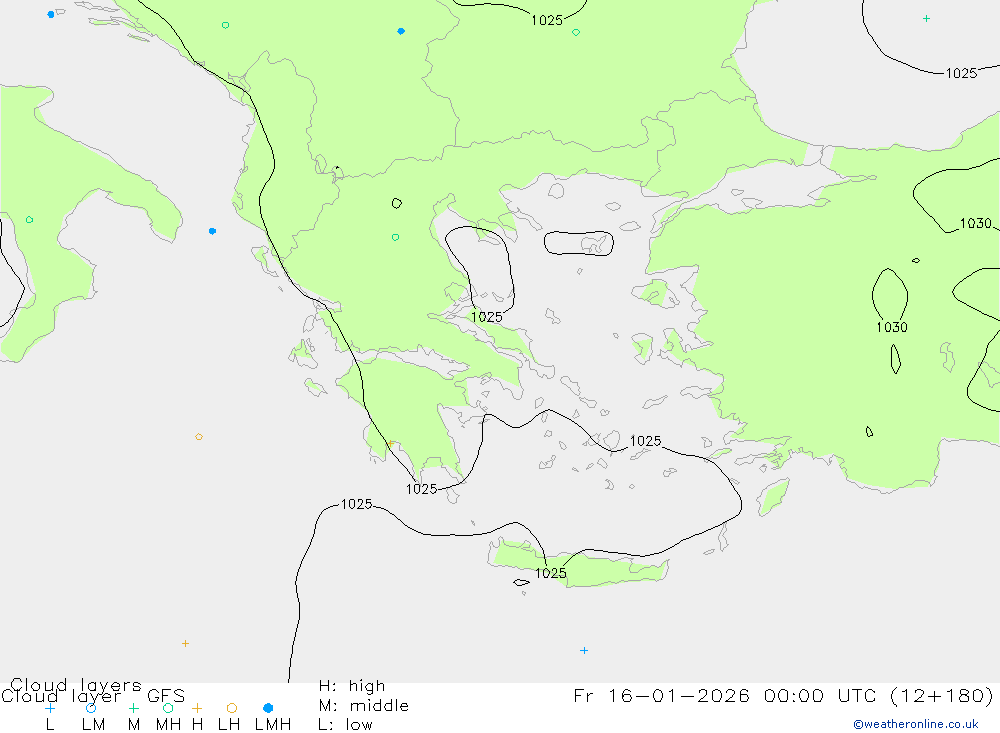Click the 1025 label near Evia island

pyautogui.click(x=487, y=317)
